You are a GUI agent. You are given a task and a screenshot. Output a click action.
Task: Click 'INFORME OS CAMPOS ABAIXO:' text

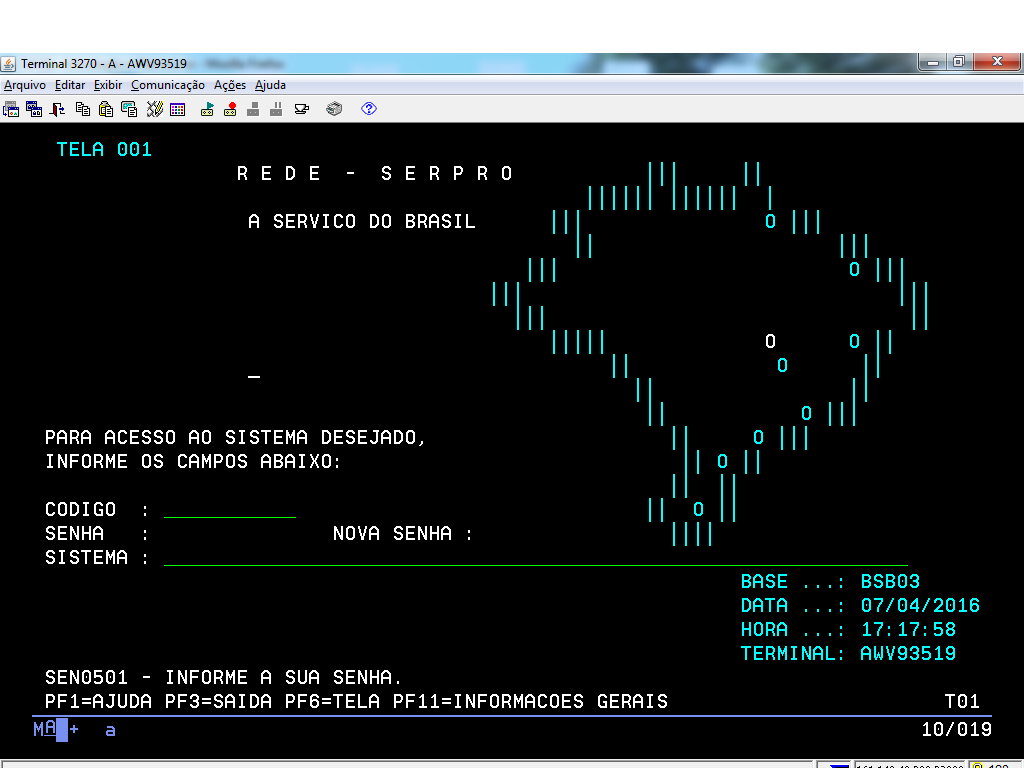click(x=193, y=462)
